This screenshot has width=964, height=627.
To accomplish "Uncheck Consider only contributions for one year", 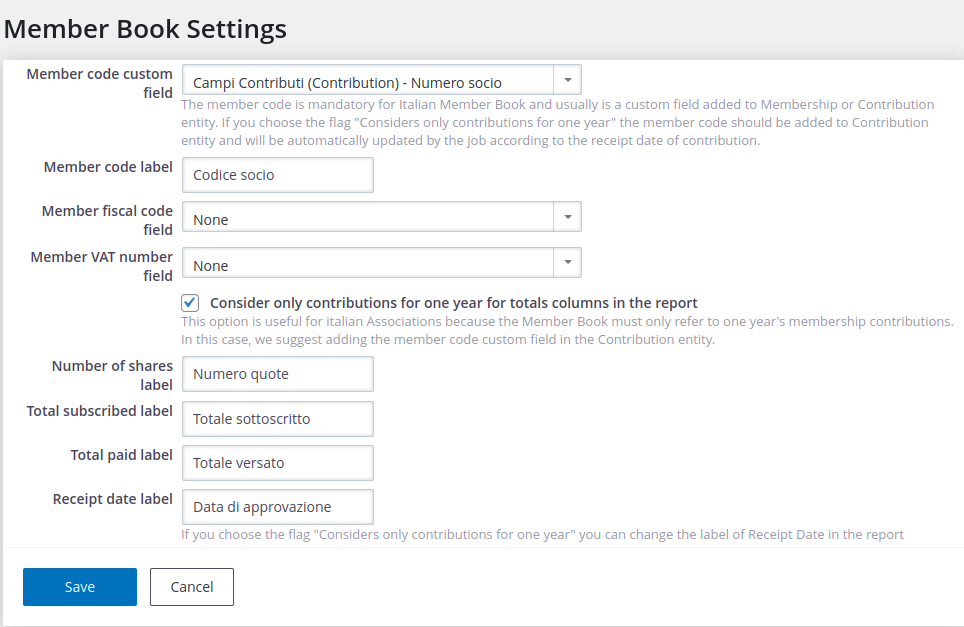I will (190, 302).
